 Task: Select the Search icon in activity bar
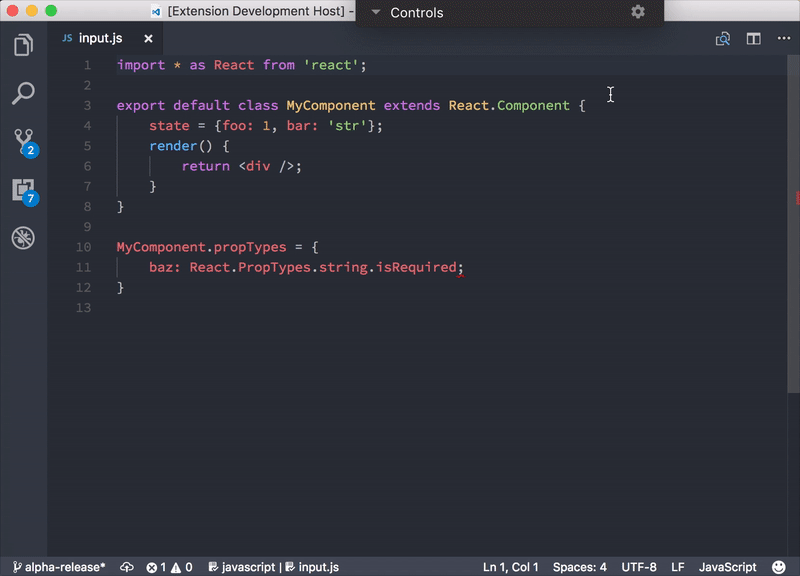[23, 94]
